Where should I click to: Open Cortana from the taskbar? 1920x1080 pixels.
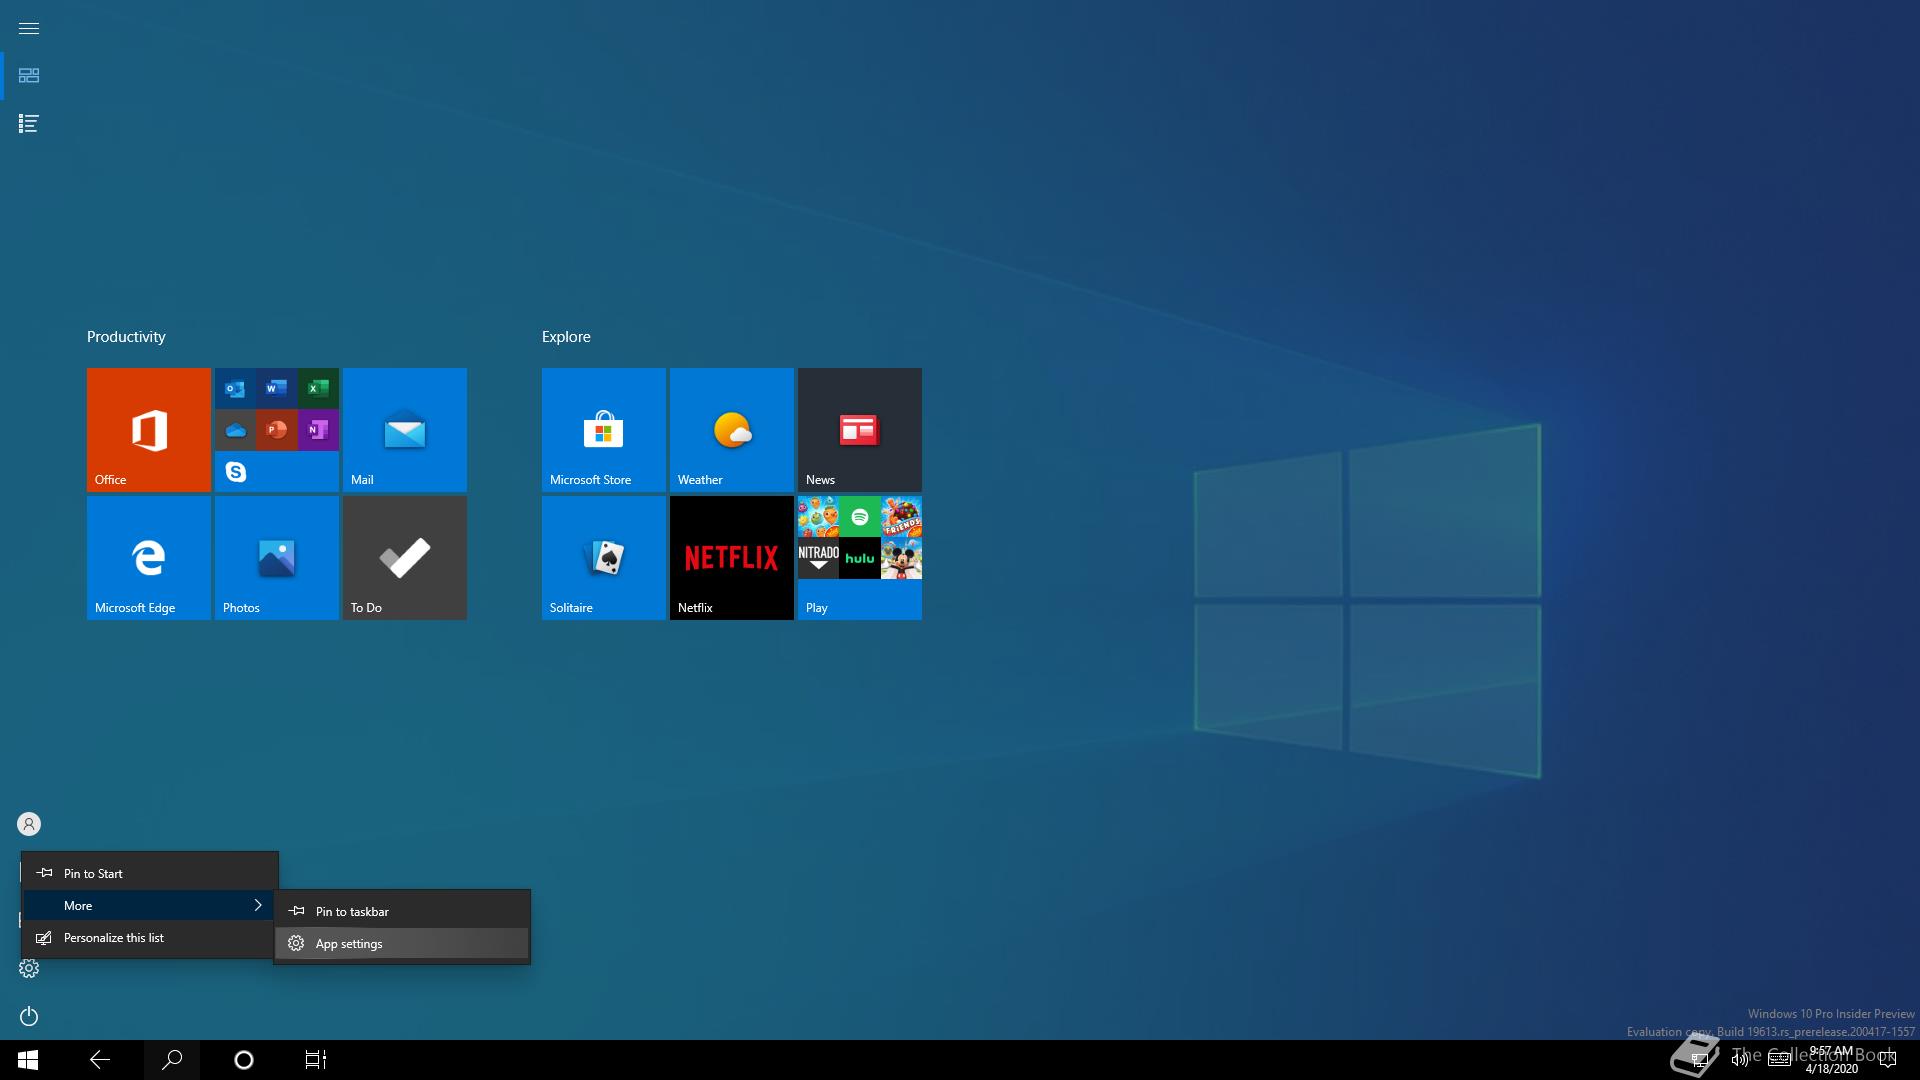tap(244, 1060)
